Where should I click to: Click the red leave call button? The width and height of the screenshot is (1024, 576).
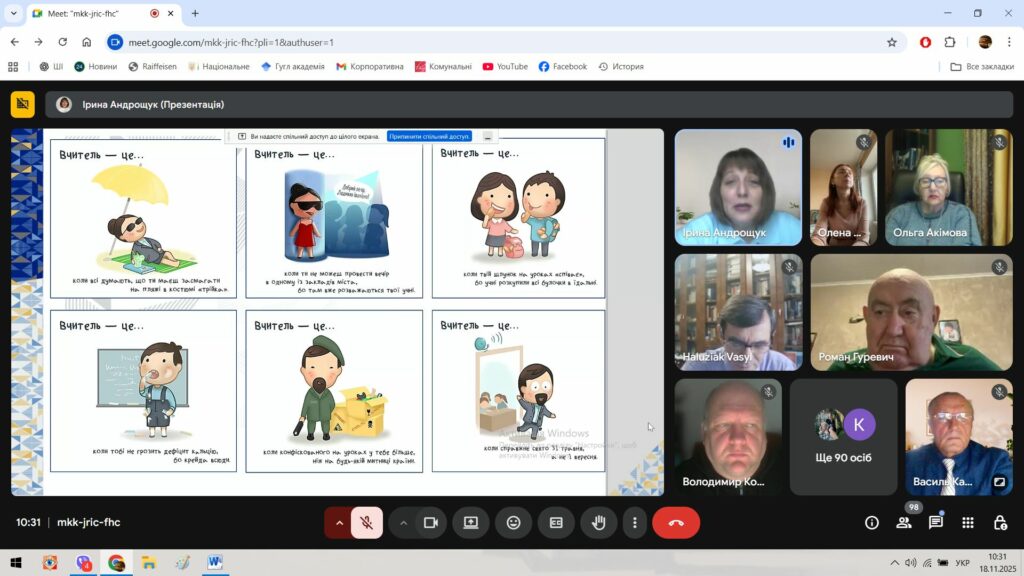[676, 522]
